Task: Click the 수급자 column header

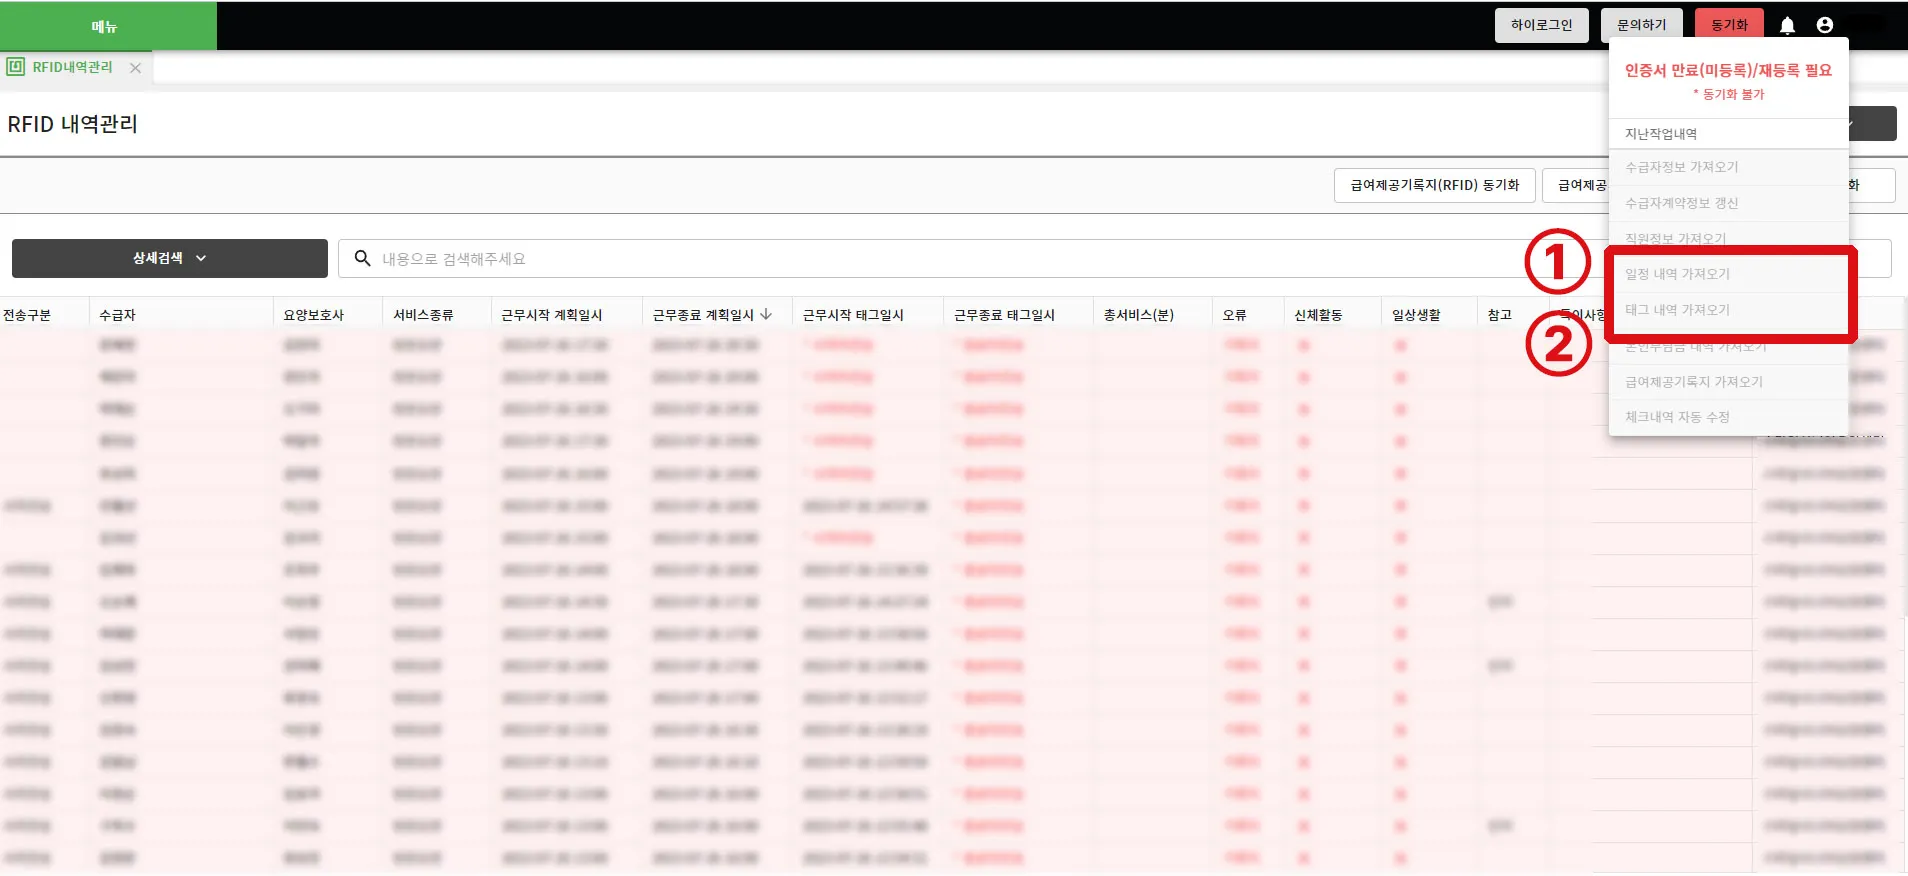Action: click(x=118, y=315)
